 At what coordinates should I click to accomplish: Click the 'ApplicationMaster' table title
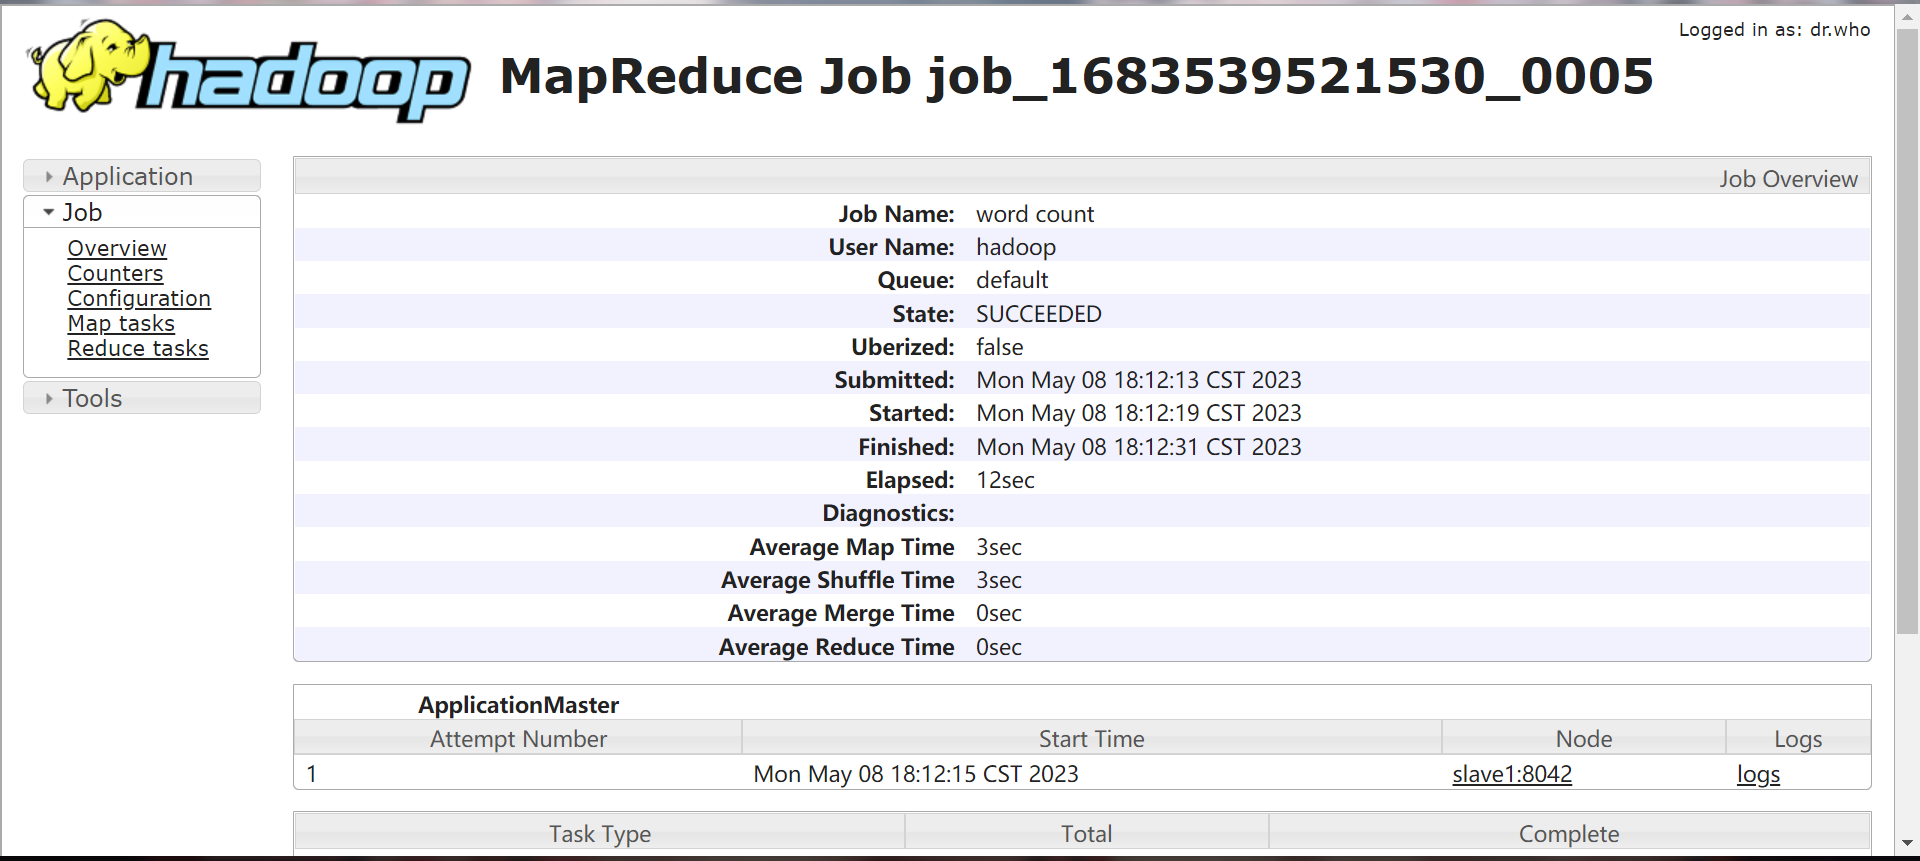[518, 705]
